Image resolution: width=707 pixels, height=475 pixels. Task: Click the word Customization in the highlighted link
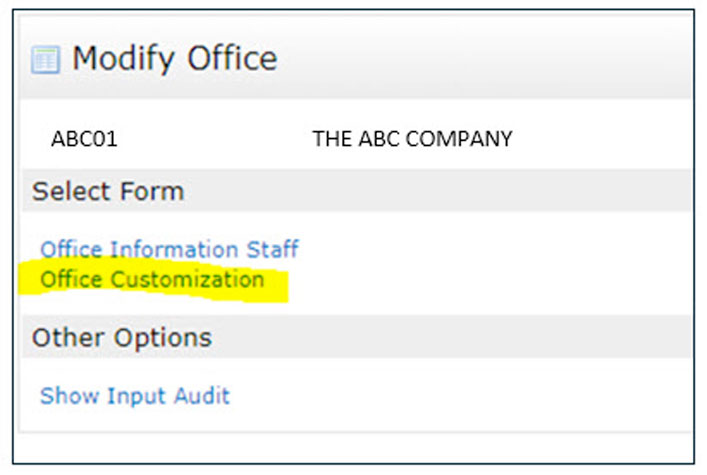click(187, 279)
